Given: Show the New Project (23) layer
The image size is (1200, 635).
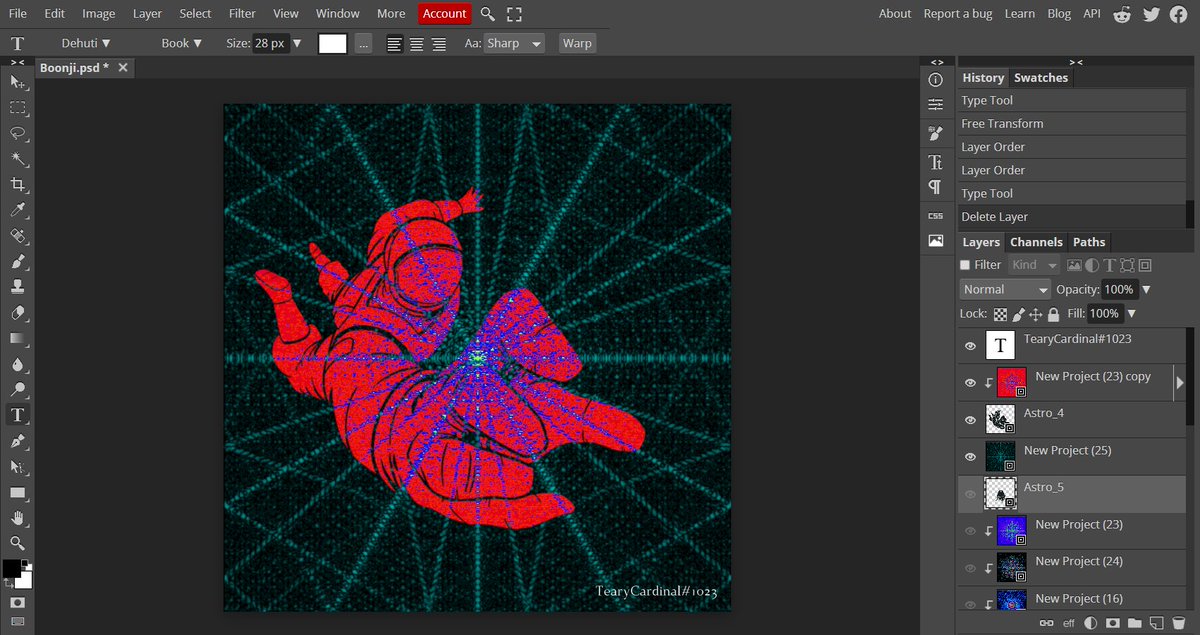Looking at the screenshot, I should tap(970, 531).
